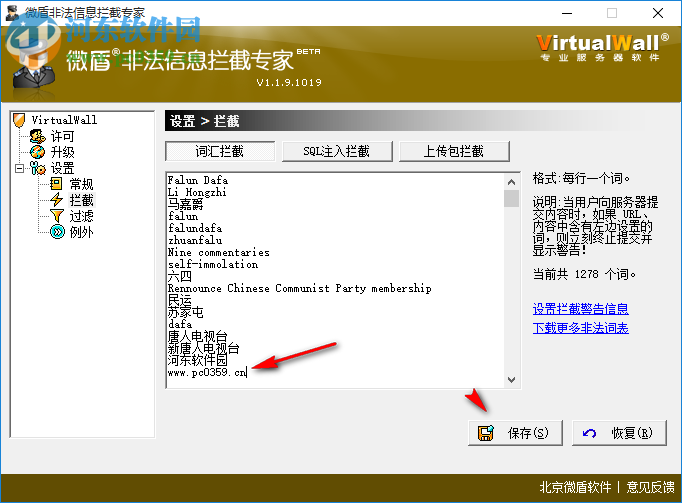Open the 下载更多非法词表 link
Image resolution: width=682 pixels, height=503 pixels.
(581, 328)
